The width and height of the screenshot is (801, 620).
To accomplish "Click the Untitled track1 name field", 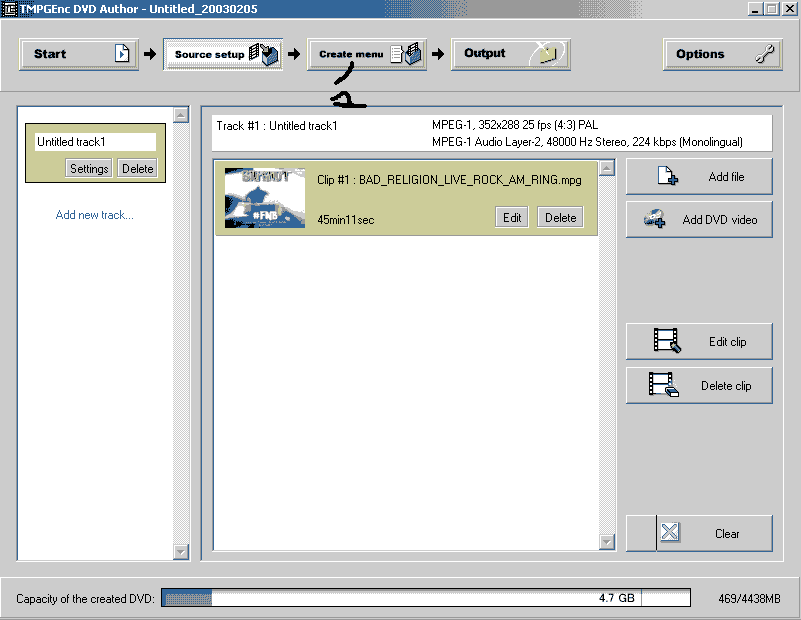I will point(96,141).
